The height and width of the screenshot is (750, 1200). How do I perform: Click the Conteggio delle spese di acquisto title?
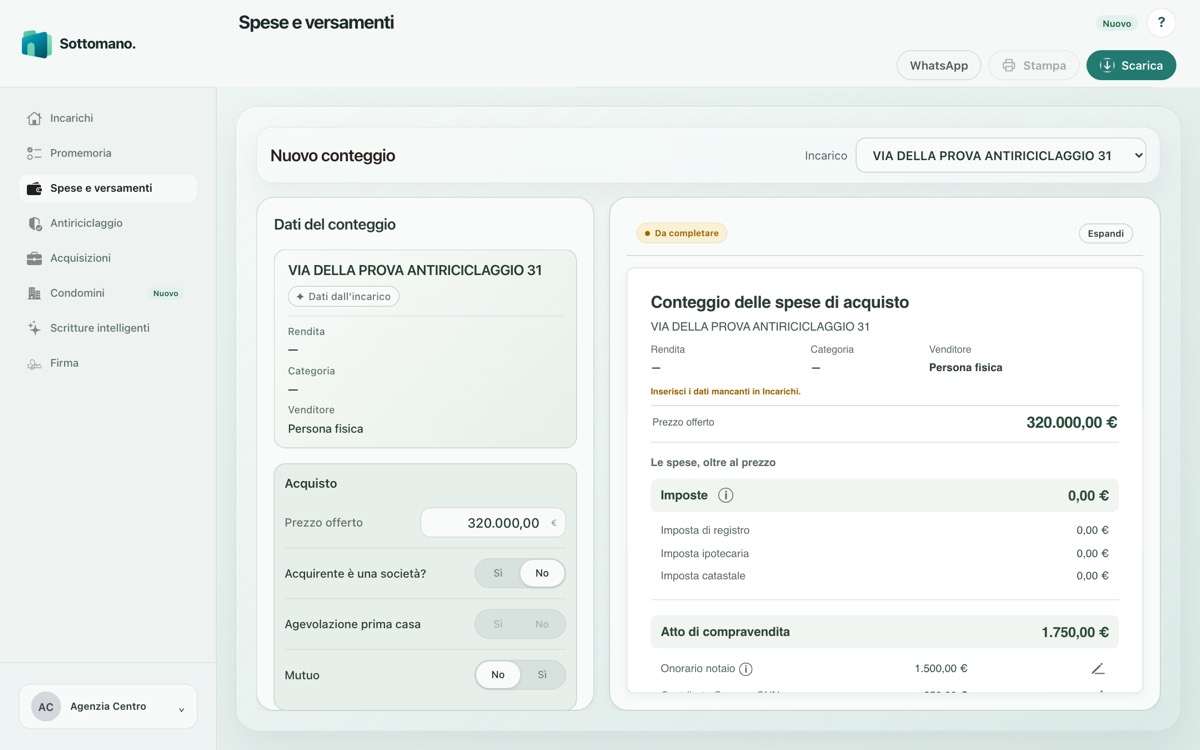pyautogui.click(x=780, y=302)
